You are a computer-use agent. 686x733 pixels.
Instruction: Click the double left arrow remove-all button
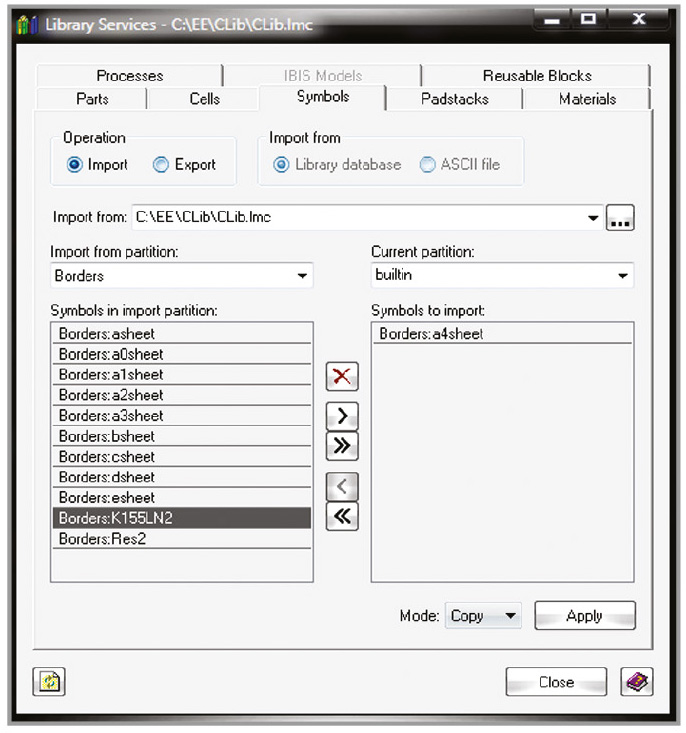coord(342,516)
